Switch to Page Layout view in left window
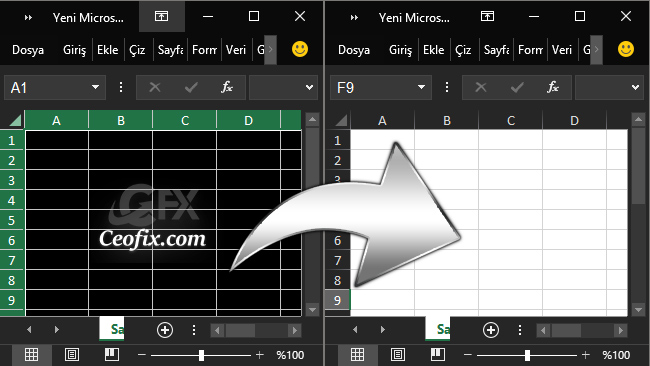 coord(72,355)
